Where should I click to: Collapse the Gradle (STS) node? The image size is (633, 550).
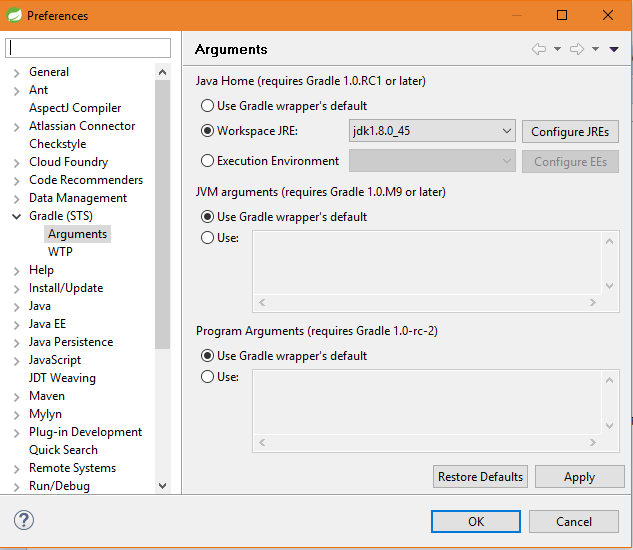pyautogui.click(x=17, y=216)
